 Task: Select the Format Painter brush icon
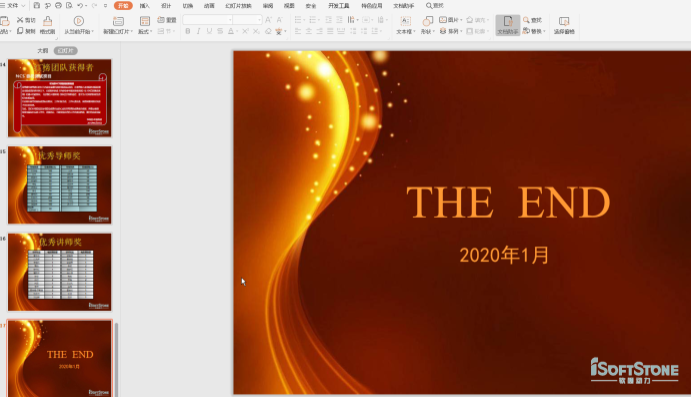click(x=48, y=21)
